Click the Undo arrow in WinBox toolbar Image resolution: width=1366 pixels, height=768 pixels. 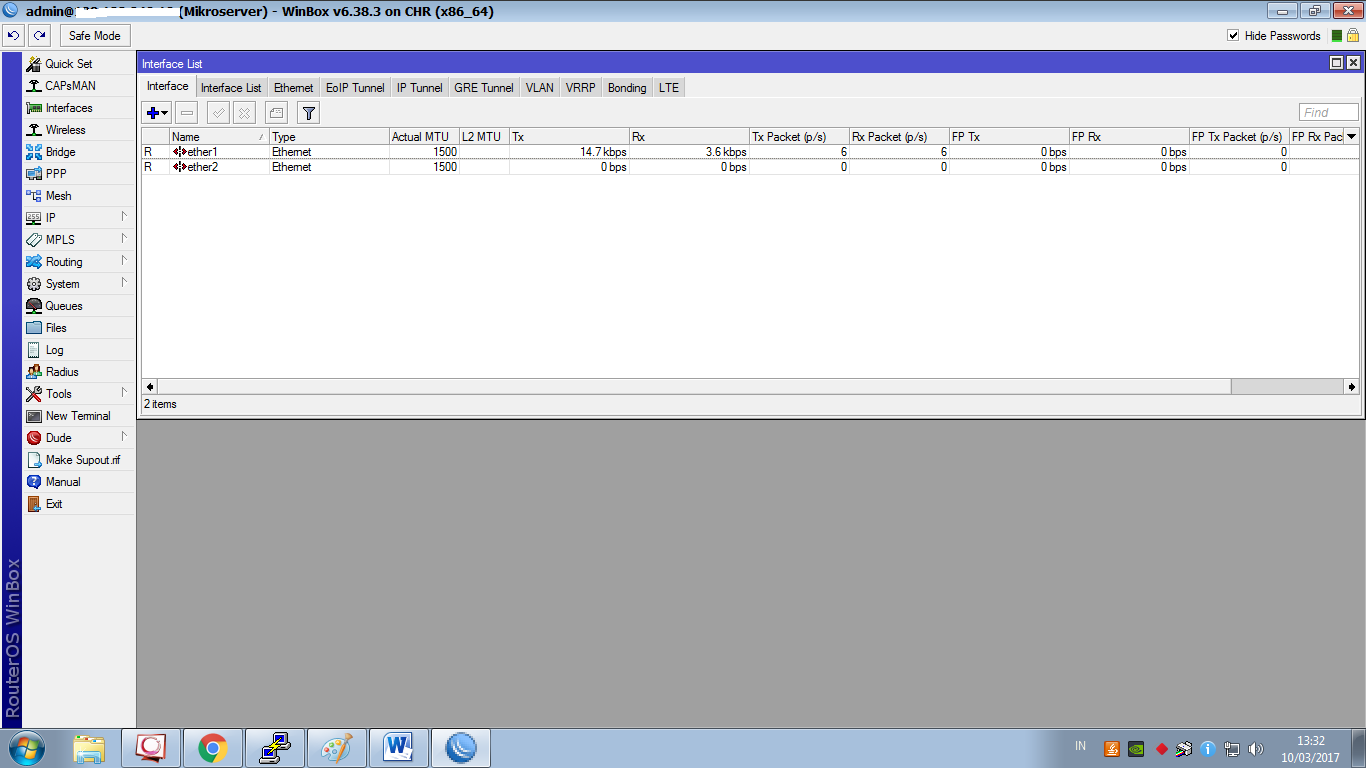tap(13, 35)
